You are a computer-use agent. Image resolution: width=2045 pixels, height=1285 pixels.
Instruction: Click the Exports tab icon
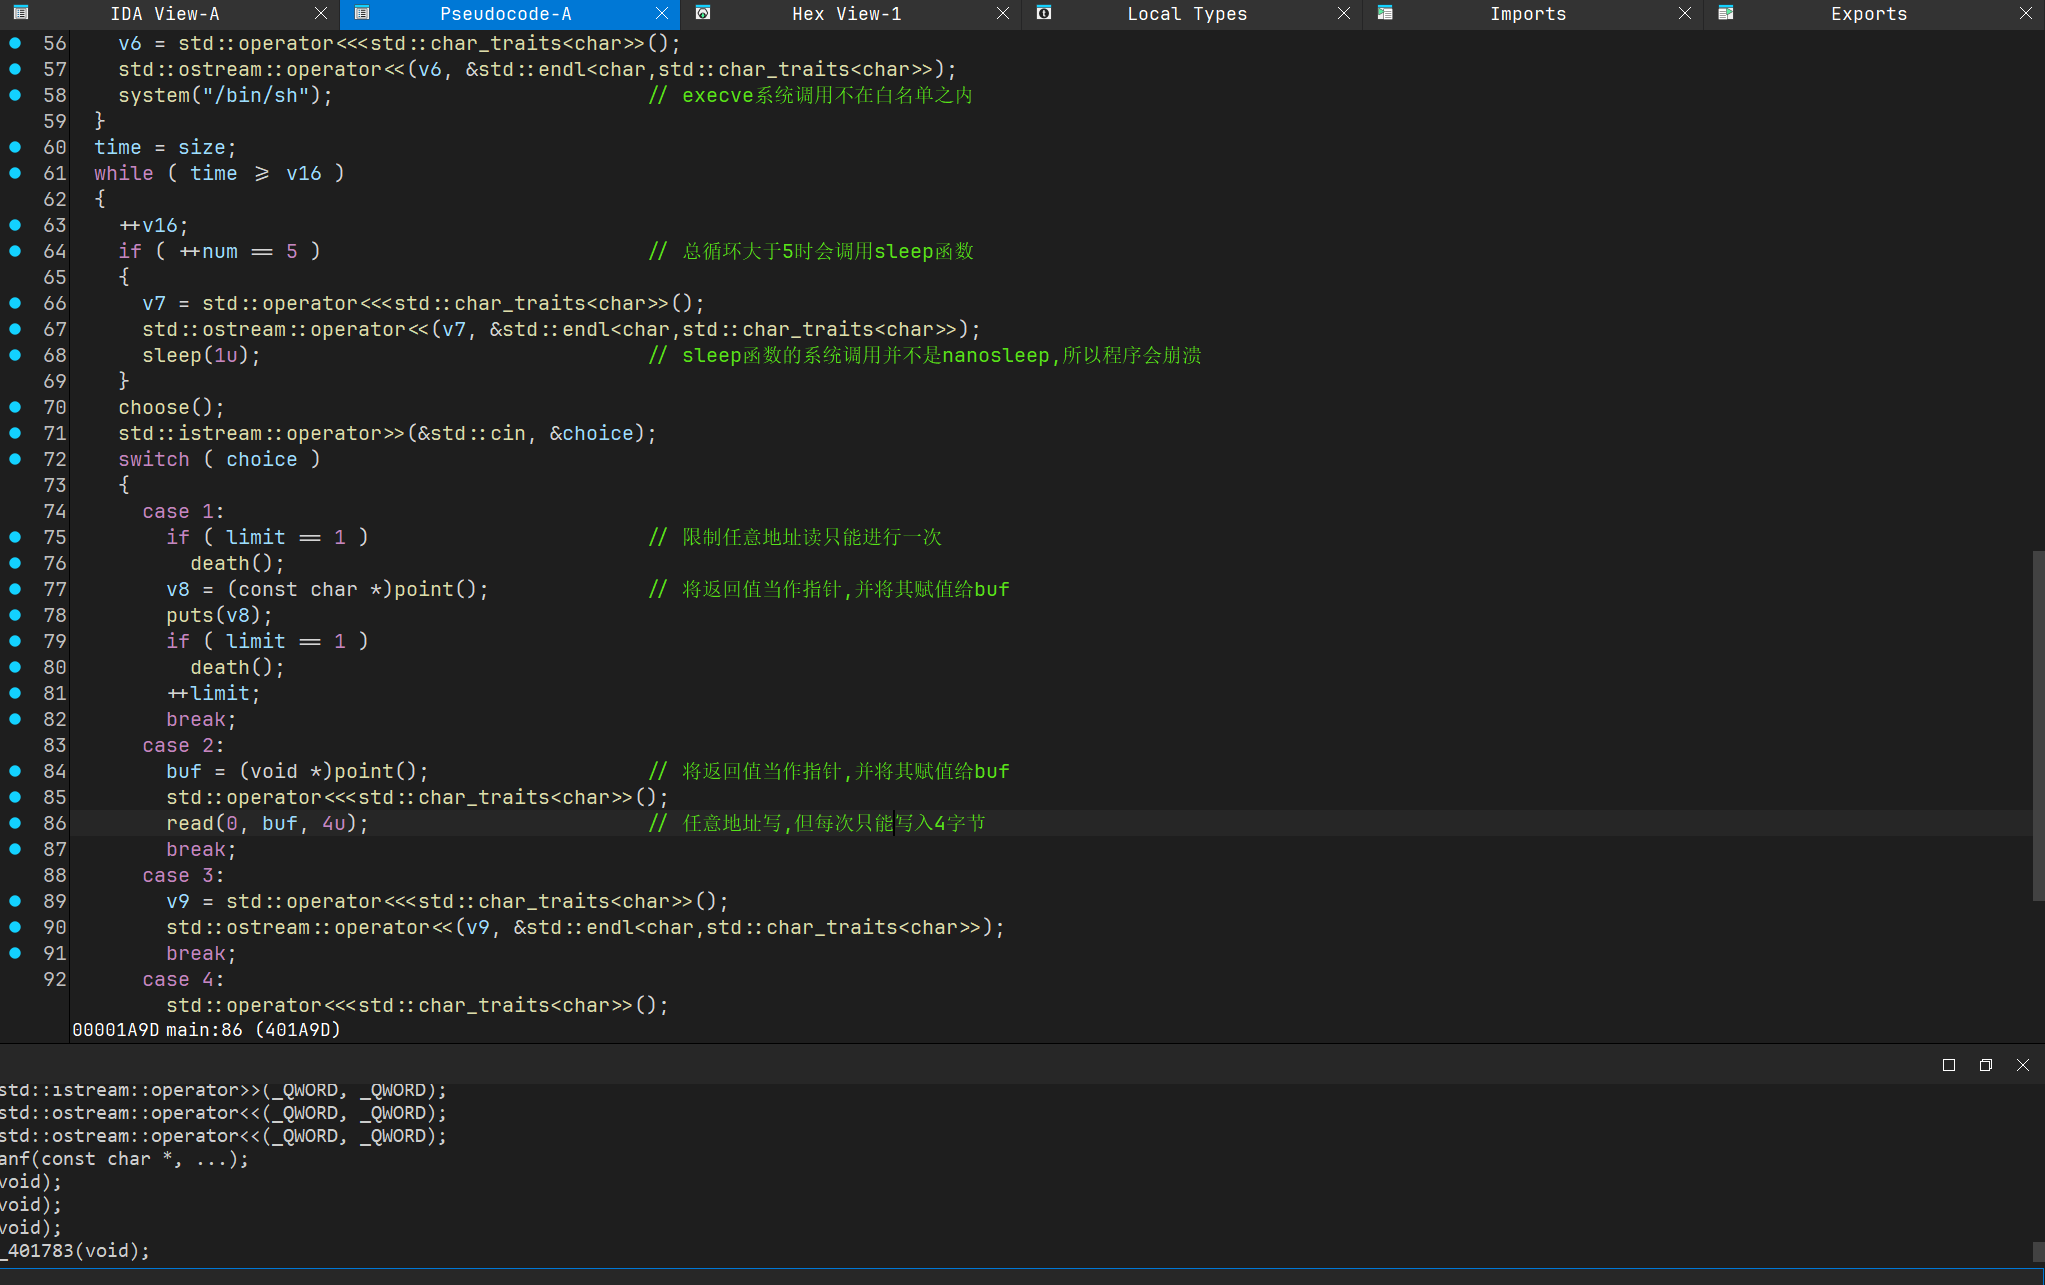[1726, 13]
